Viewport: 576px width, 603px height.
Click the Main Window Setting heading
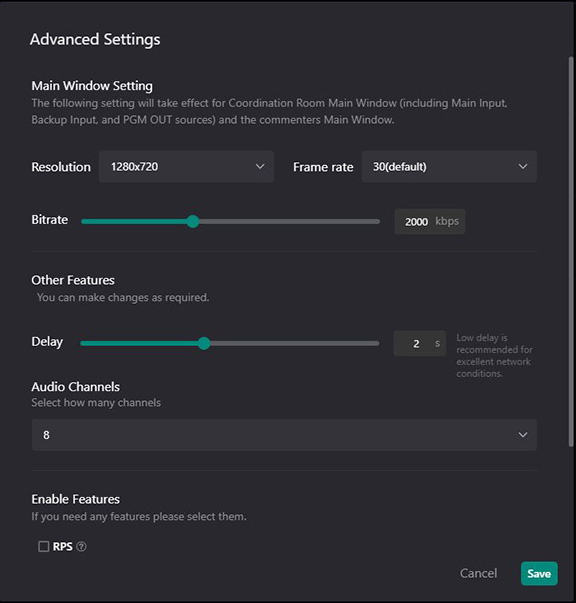click(x=92, y=86)
